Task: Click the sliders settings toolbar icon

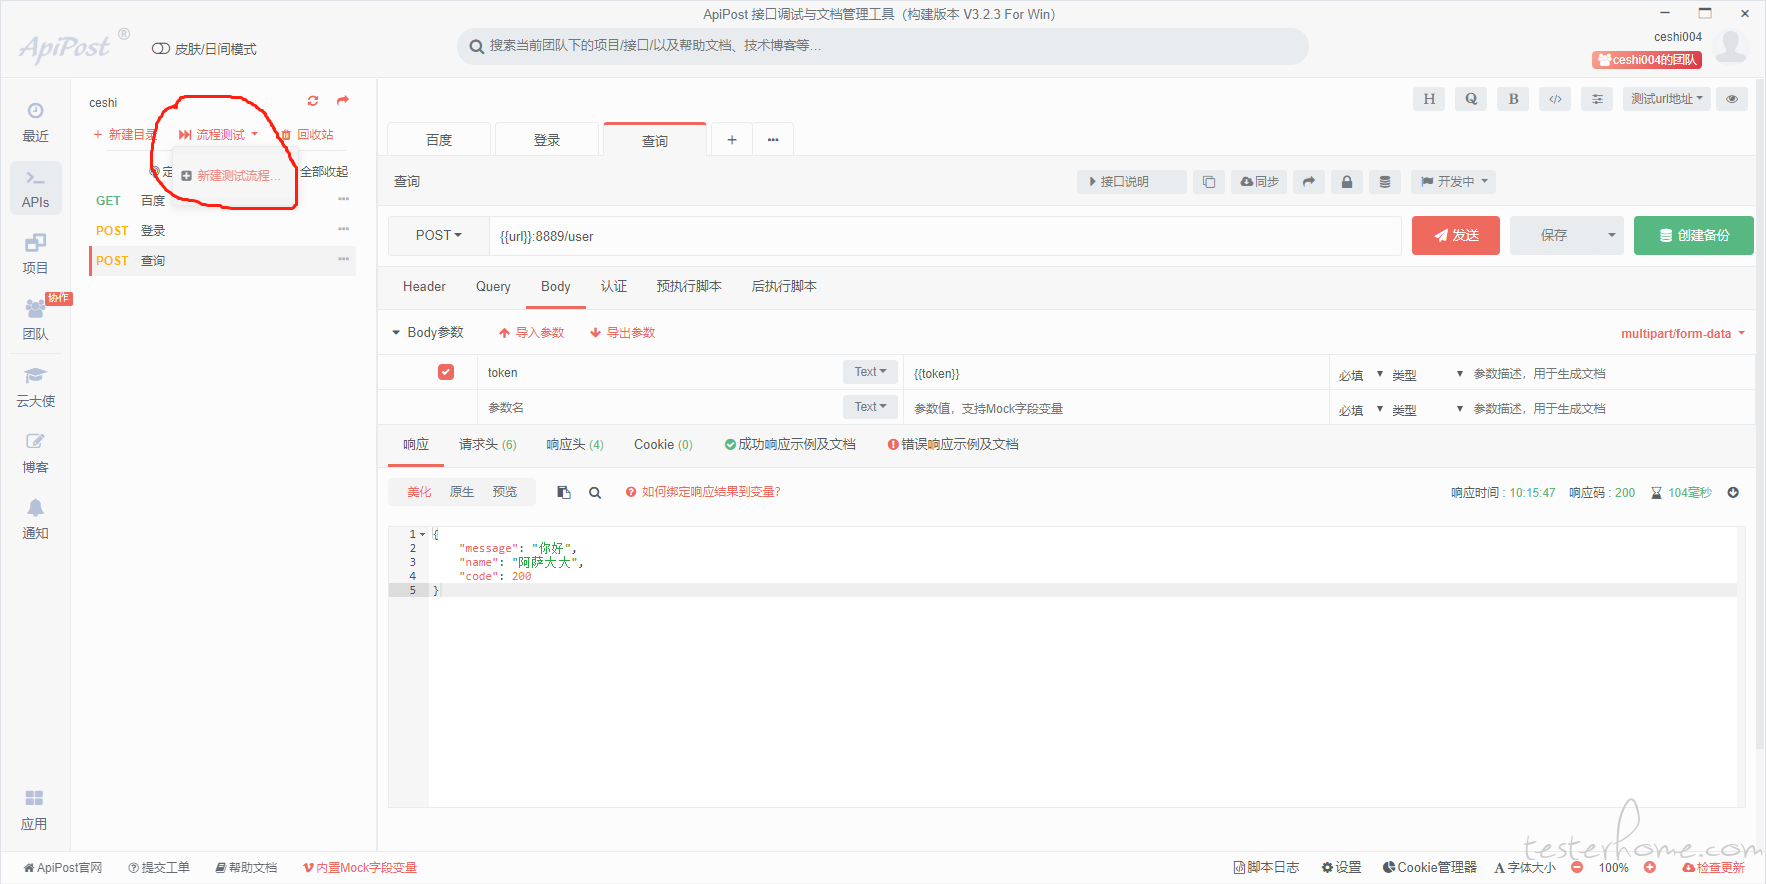Action: tap(1597, 99)
